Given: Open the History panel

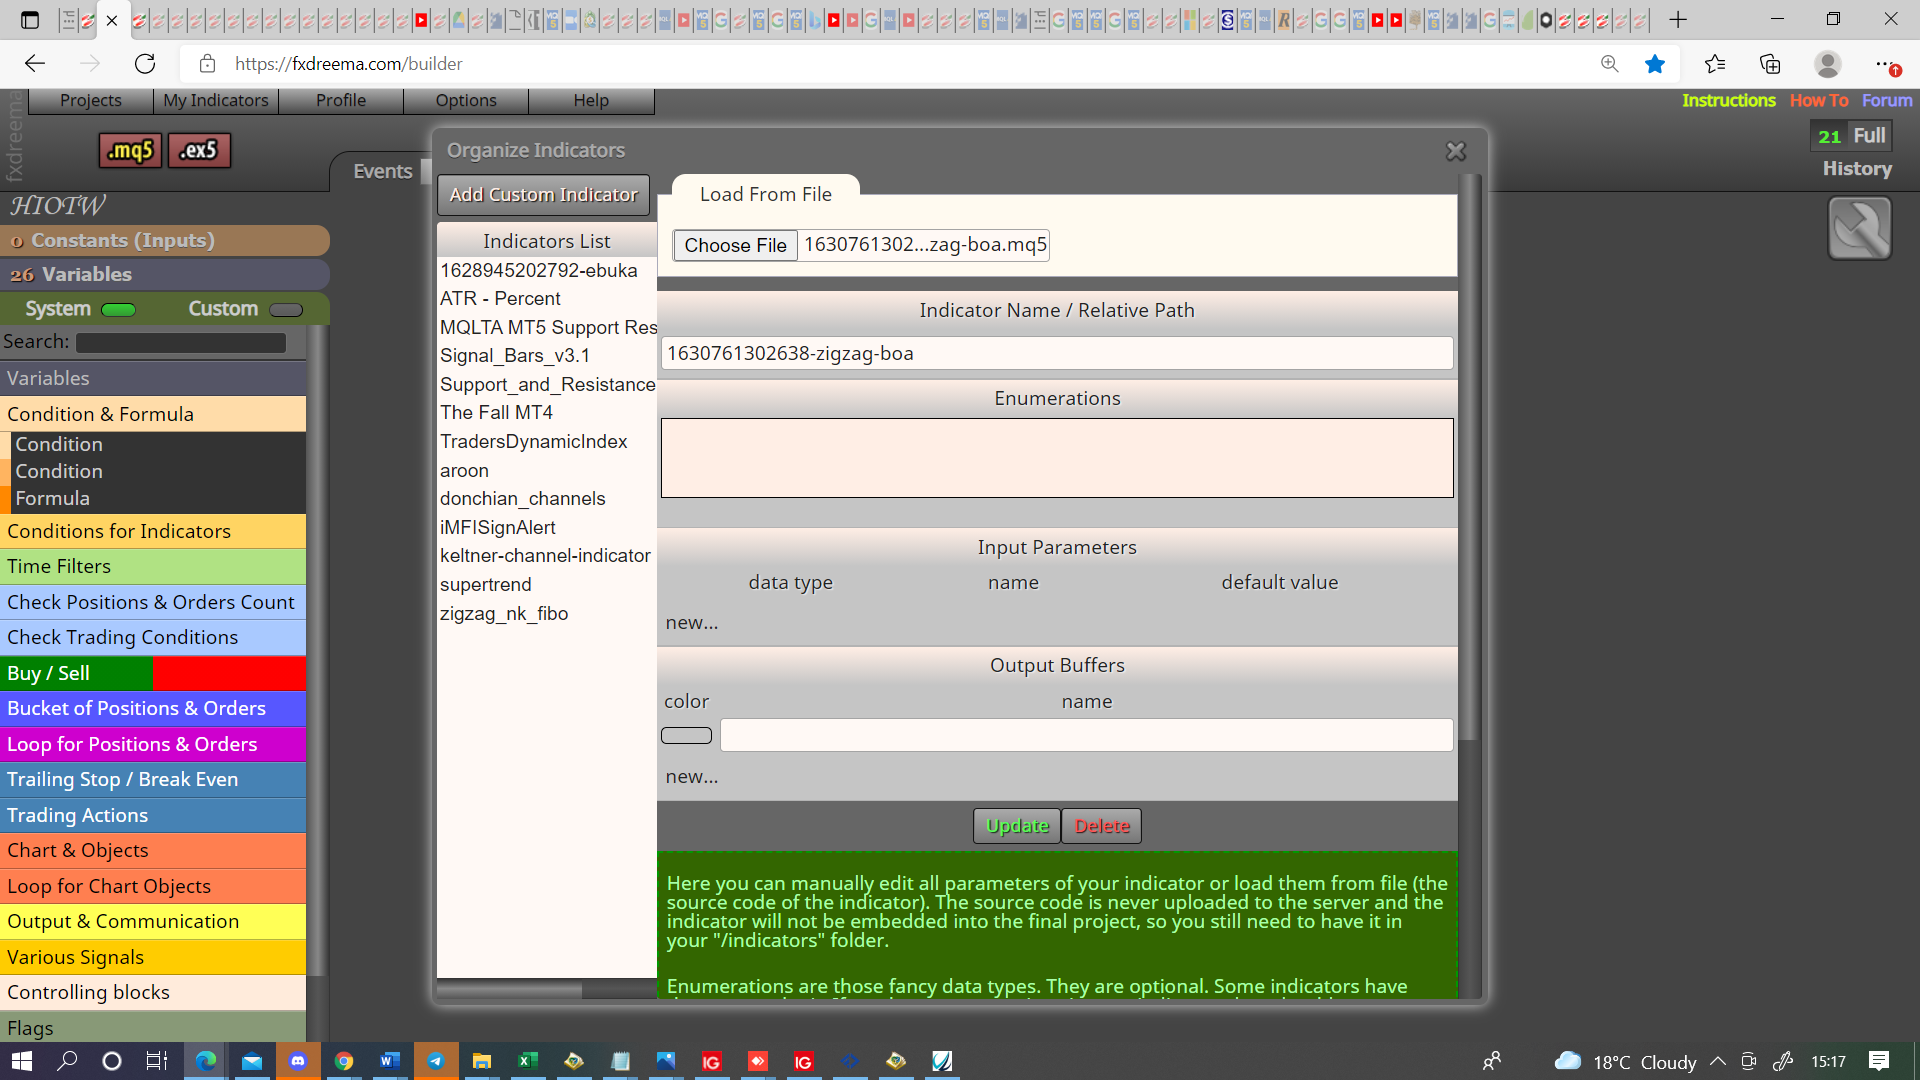Looking at the screenshot, I should [1857, 169].
